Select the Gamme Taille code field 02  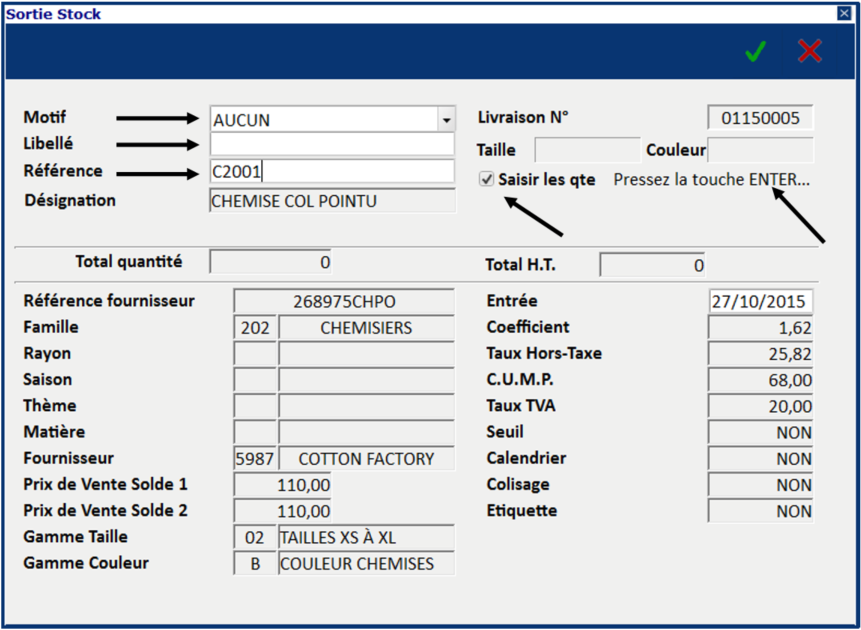[255, 537]
